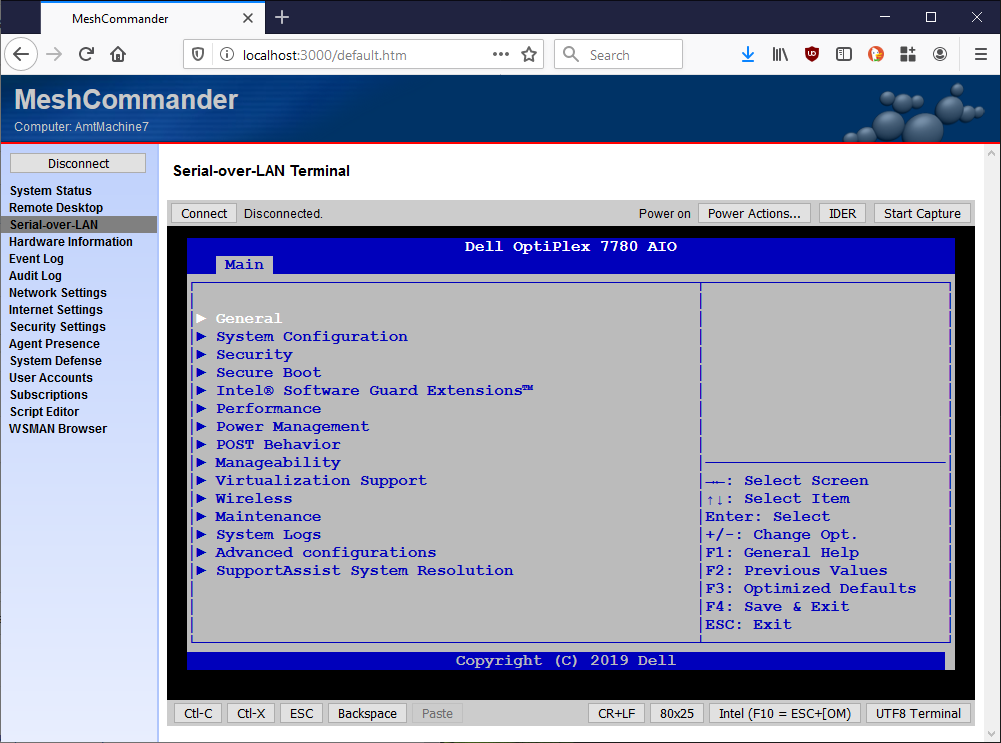The height and width of the screenshot is (743, 1001).
Task: Select General entry in BIOS menu
Action: 248,318
